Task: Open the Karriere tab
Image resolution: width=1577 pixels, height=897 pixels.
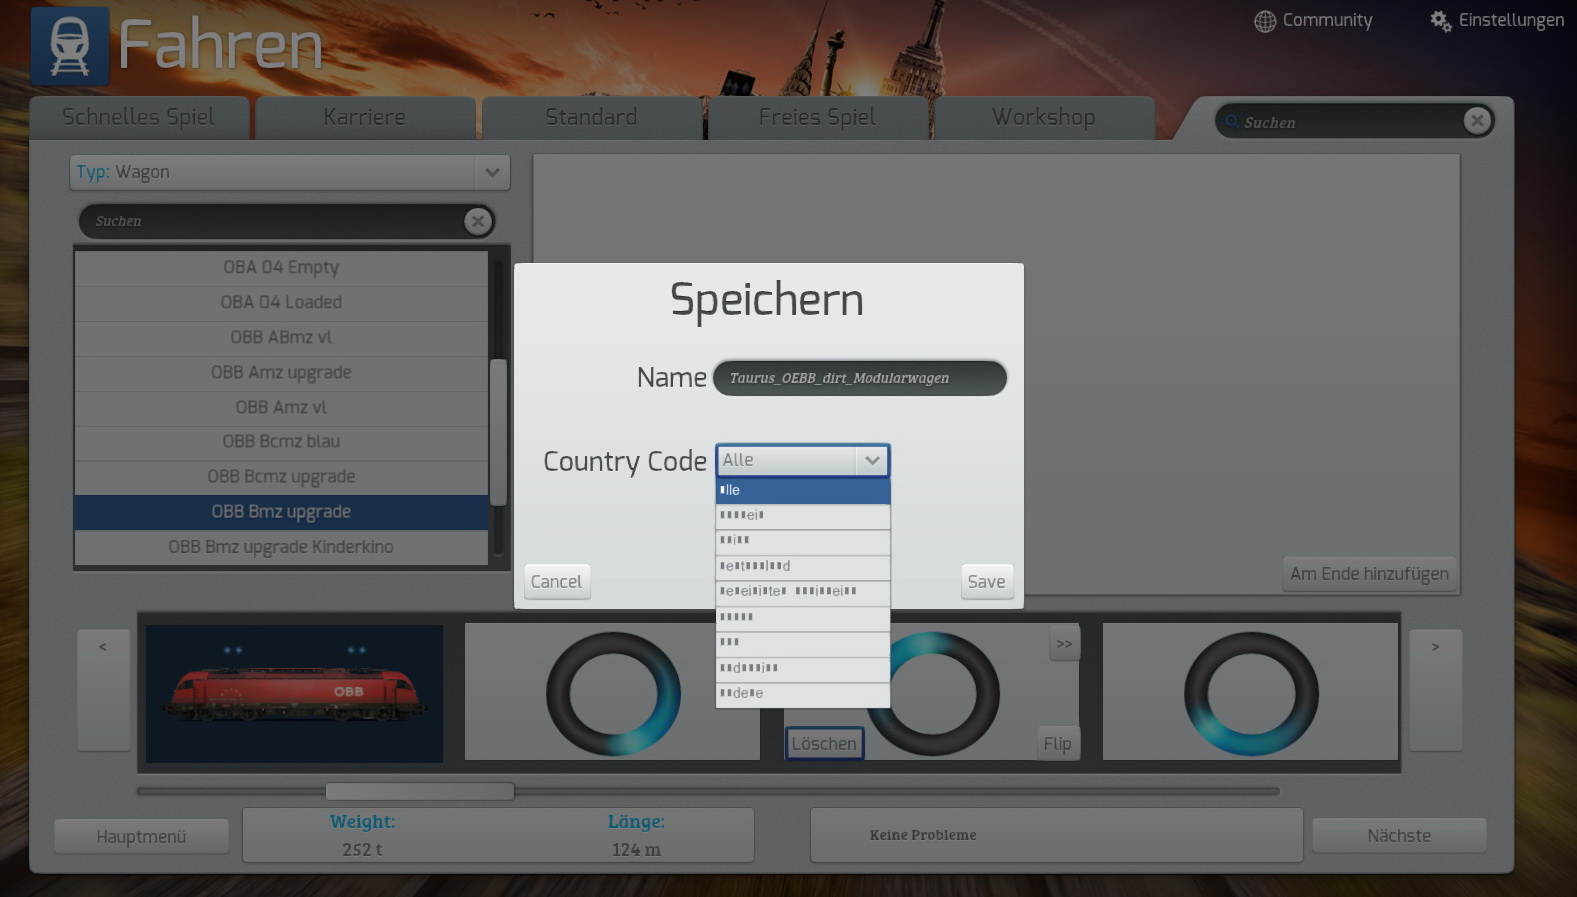Action: coord(365,117)
